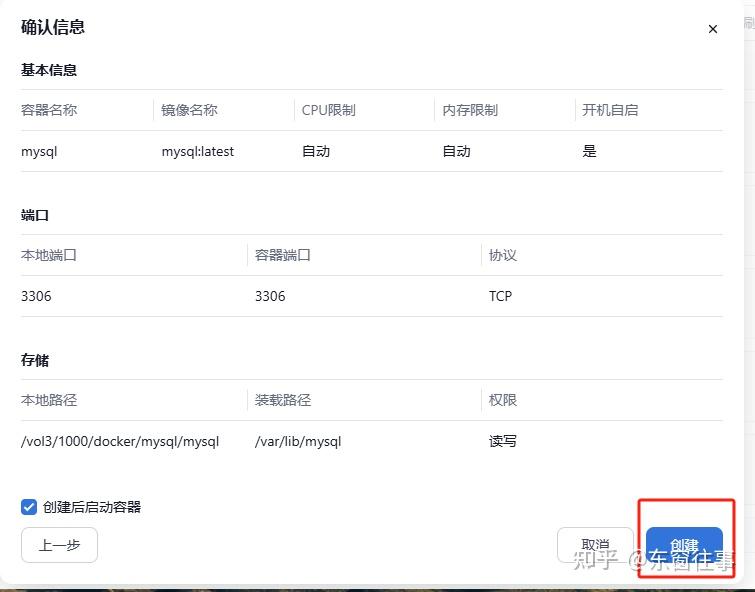Click the 3306 value under 本地端口
This screenshot has width=755, height=592.
tap(36, 296)
